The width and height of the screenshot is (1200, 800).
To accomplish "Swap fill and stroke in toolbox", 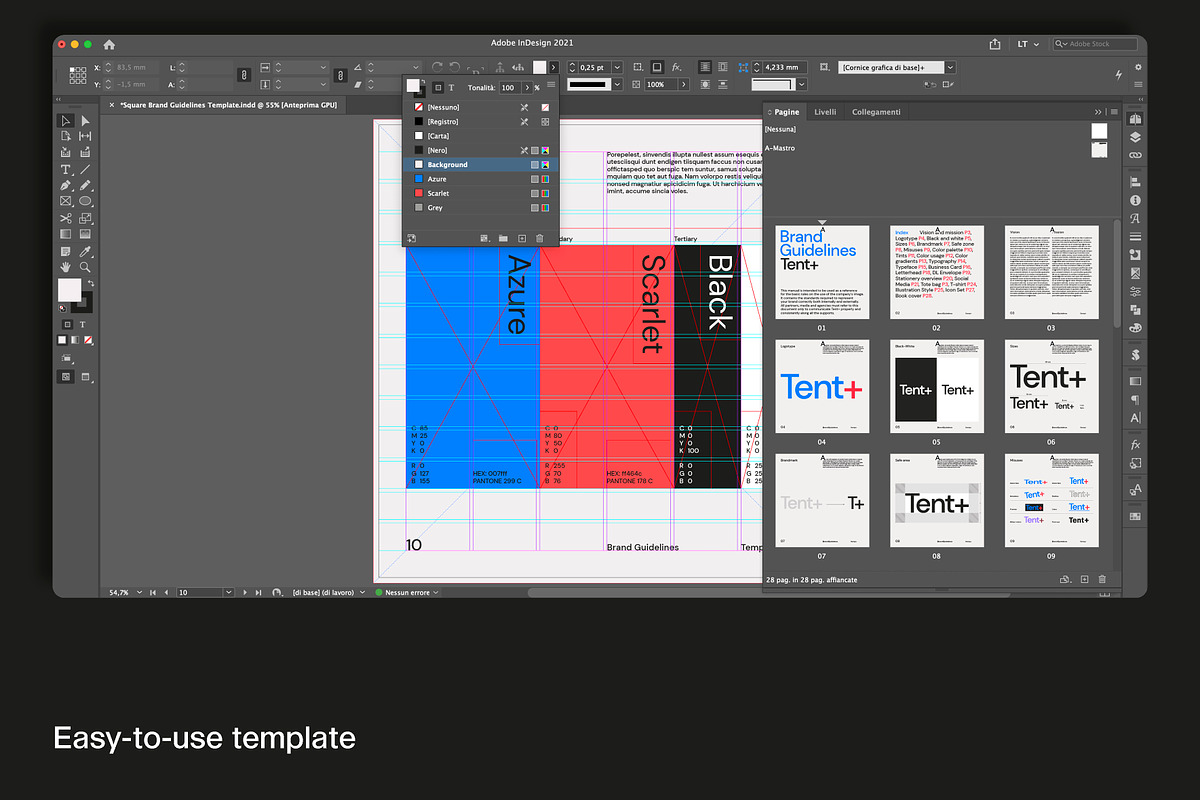I will [89, 283].
